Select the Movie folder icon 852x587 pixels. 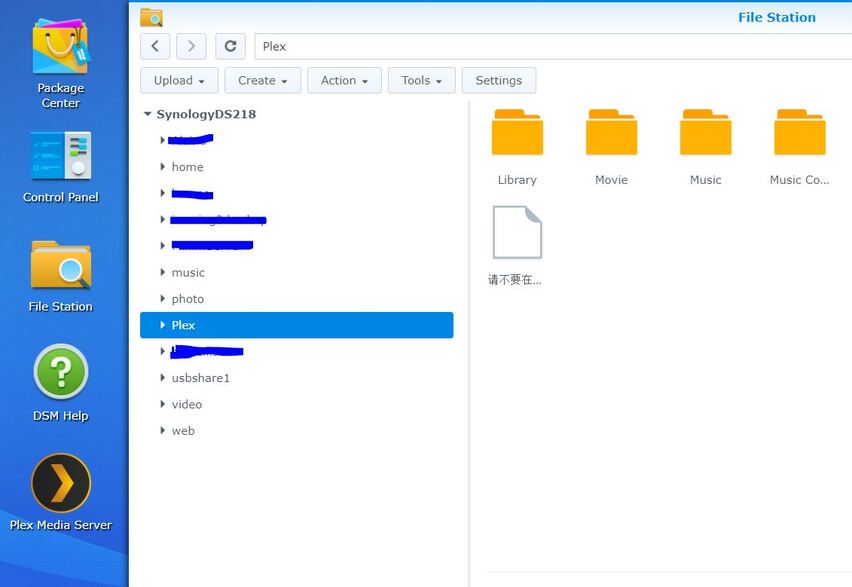click(611, 132)
